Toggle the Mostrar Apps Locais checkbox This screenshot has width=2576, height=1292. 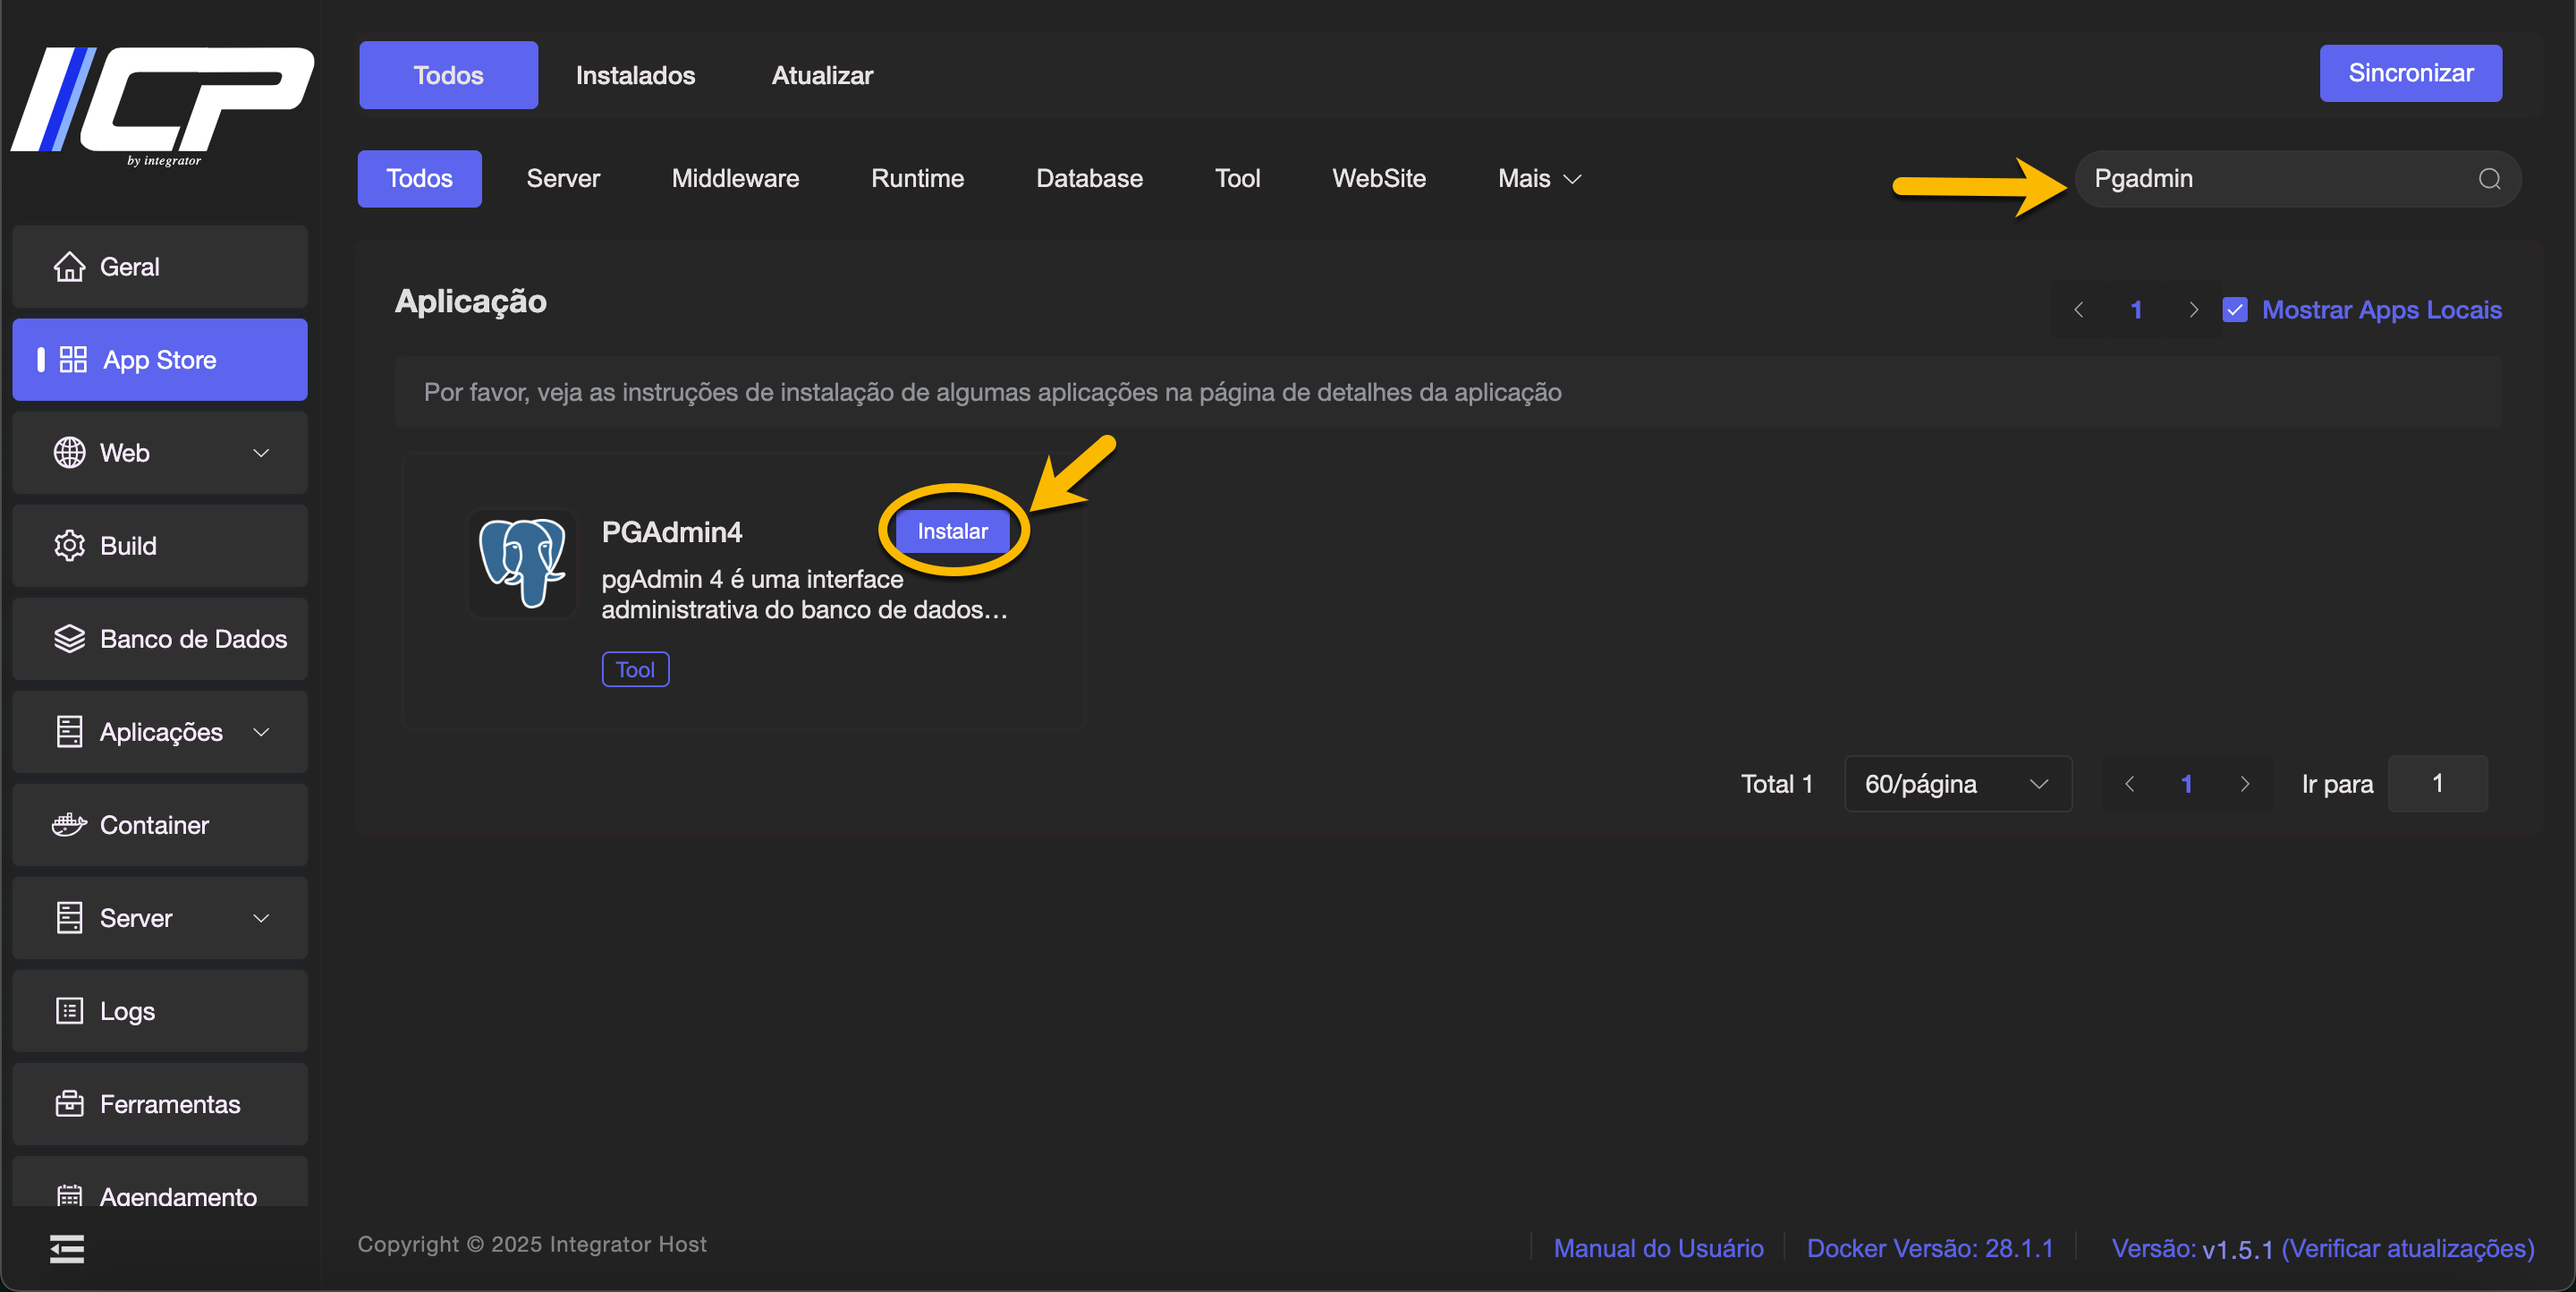[2234, 310]
